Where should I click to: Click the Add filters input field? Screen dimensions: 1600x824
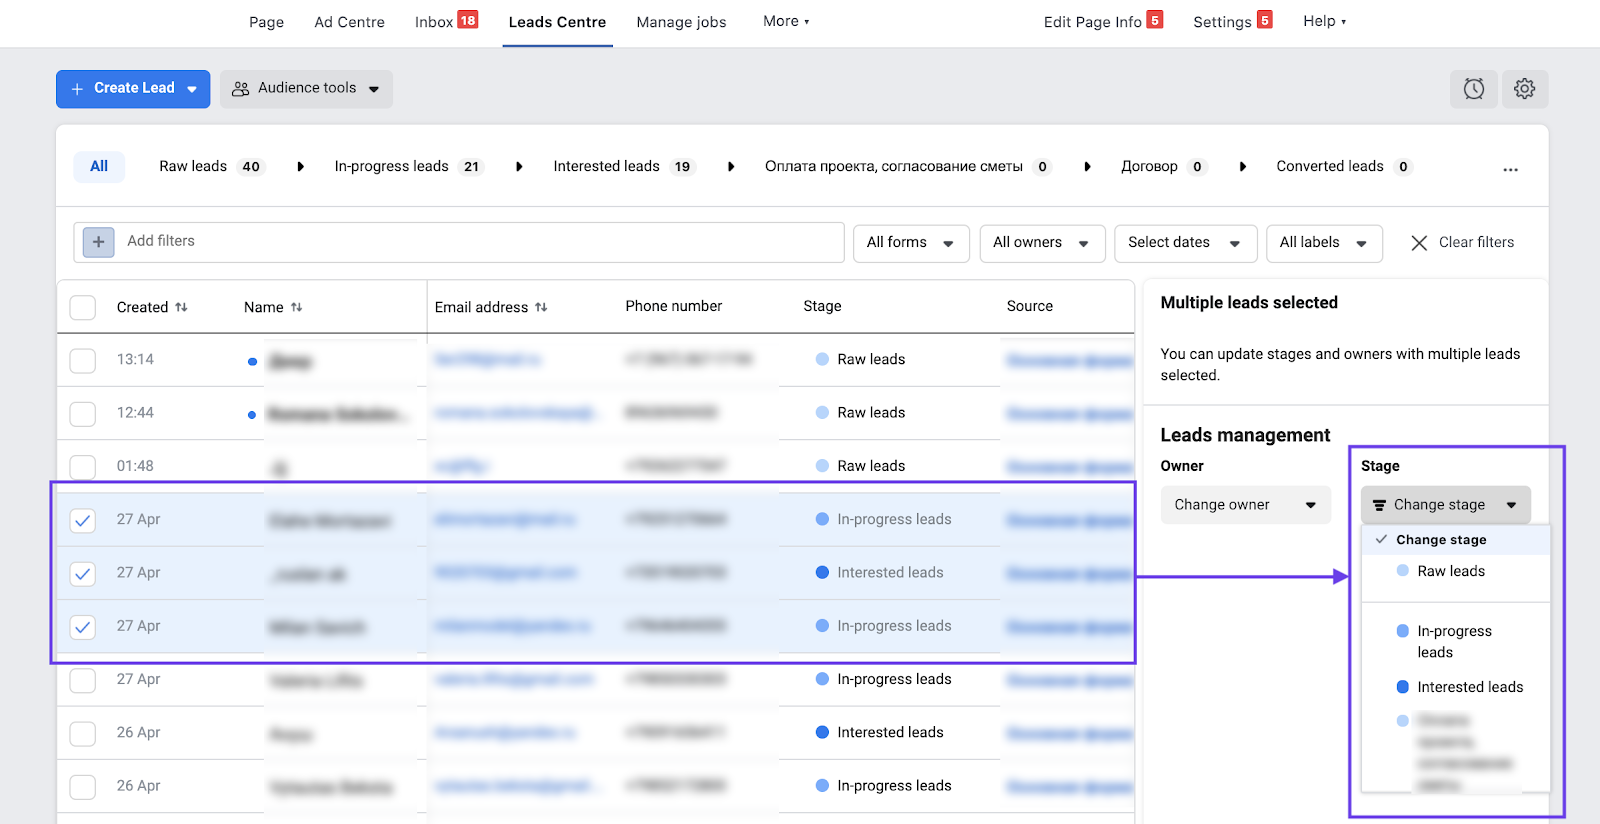459,242
